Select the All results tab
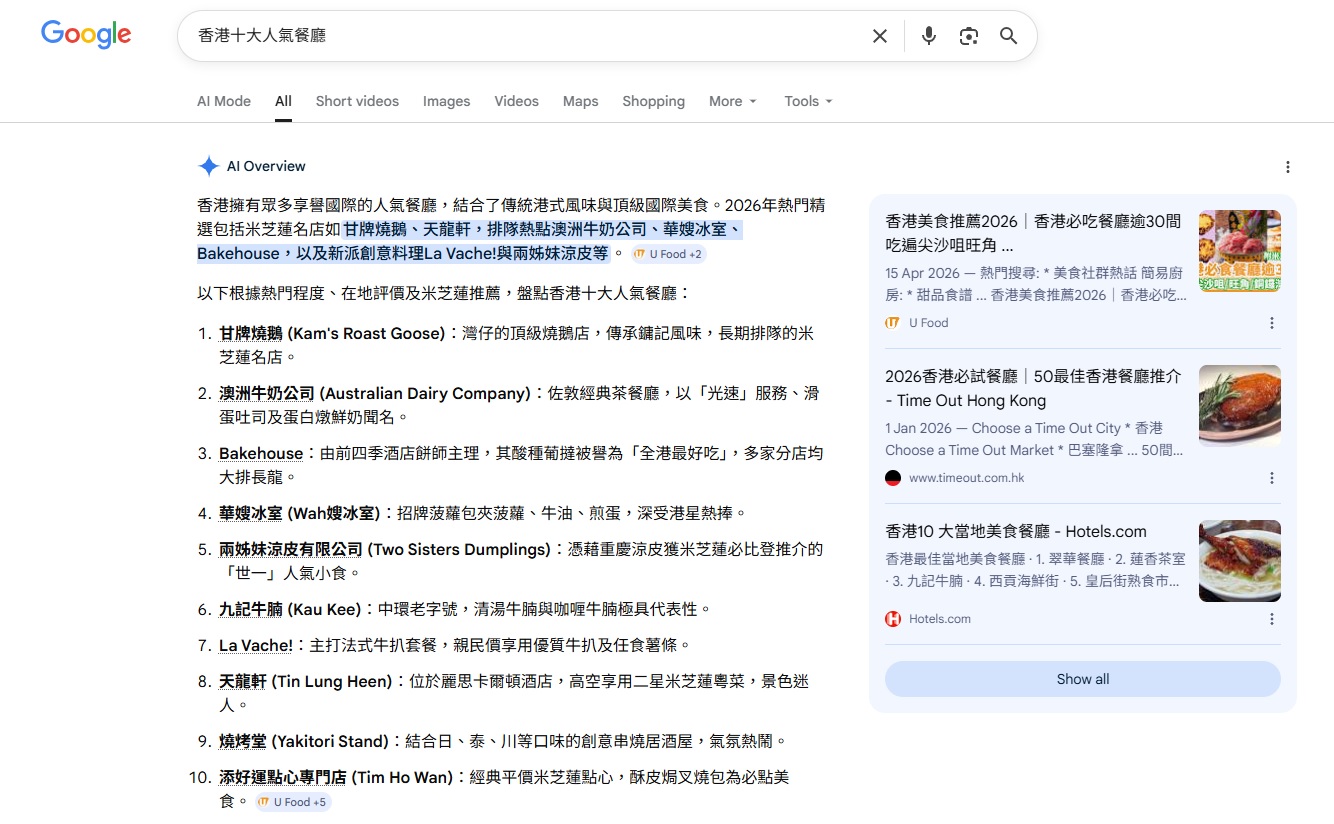The image size is (1334, 824). click(x=283, y=101)
